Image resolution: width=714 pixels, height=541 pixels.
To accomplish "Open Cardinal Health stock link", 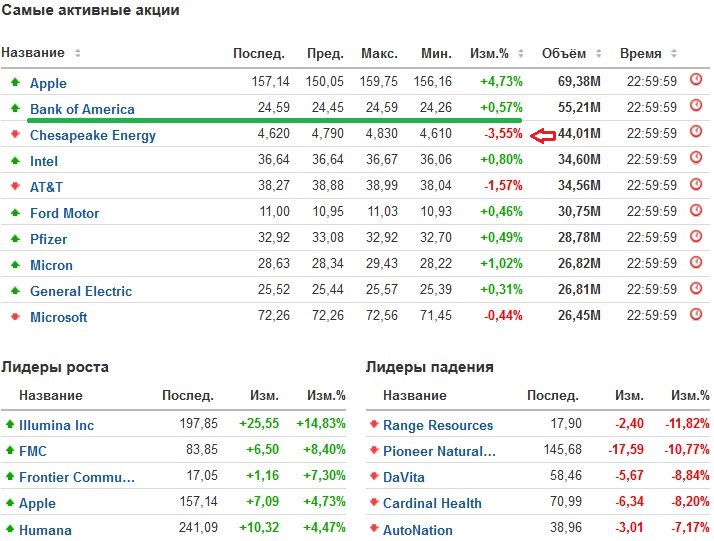I will [432, 503].
